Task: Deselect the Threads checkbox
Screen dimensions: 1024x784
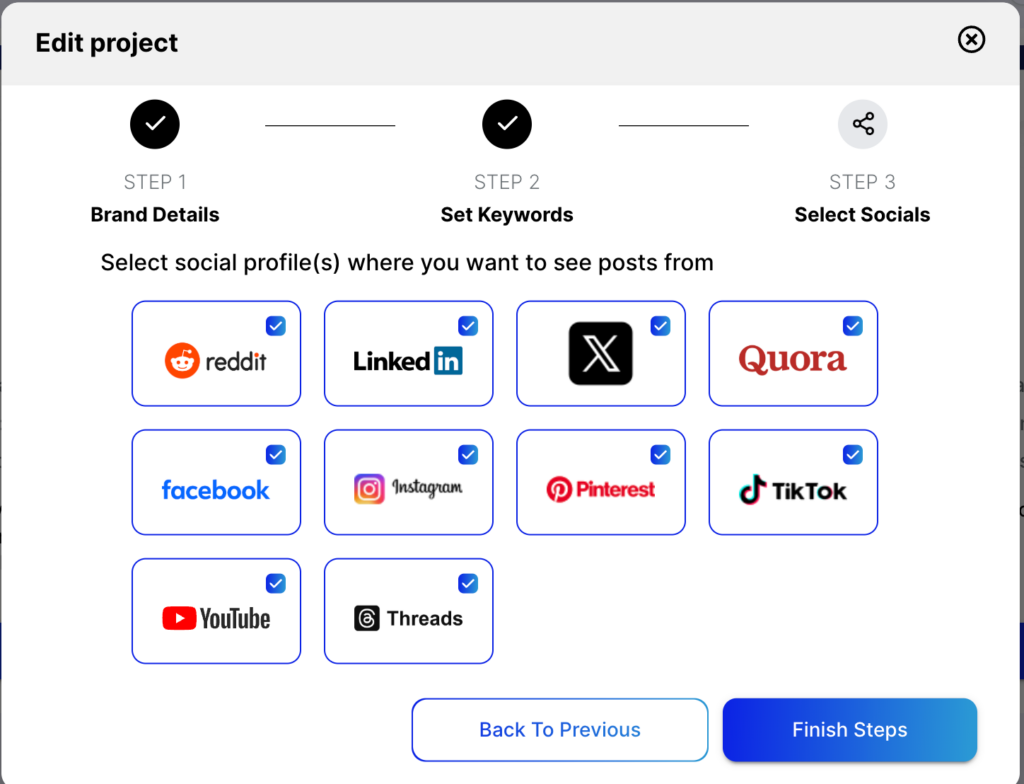Action: pos(468,584)
